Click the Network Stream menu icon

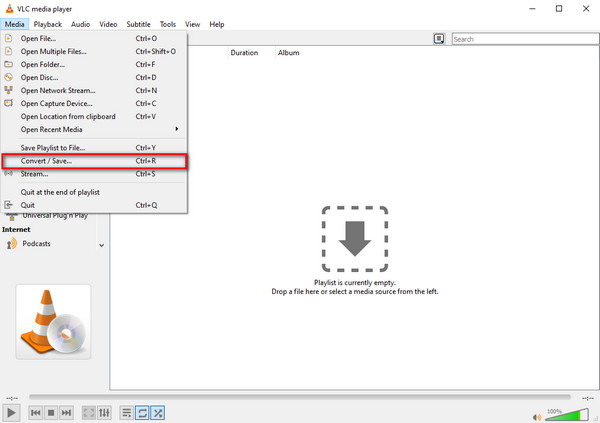point(8,90)
